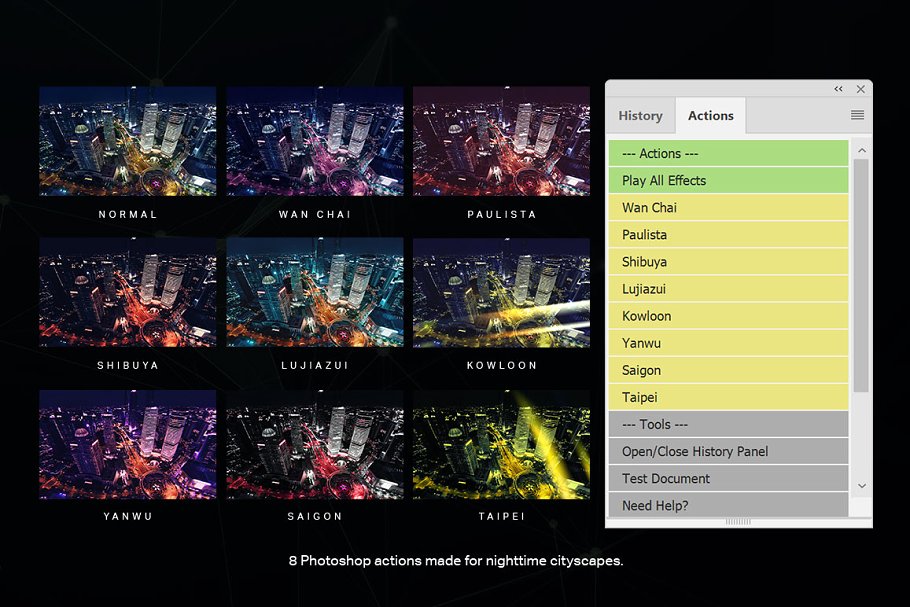The width and height of the screenshot is (910, 607).
Task: Click the scrollbar down arrow
Action: click(861, 485)
